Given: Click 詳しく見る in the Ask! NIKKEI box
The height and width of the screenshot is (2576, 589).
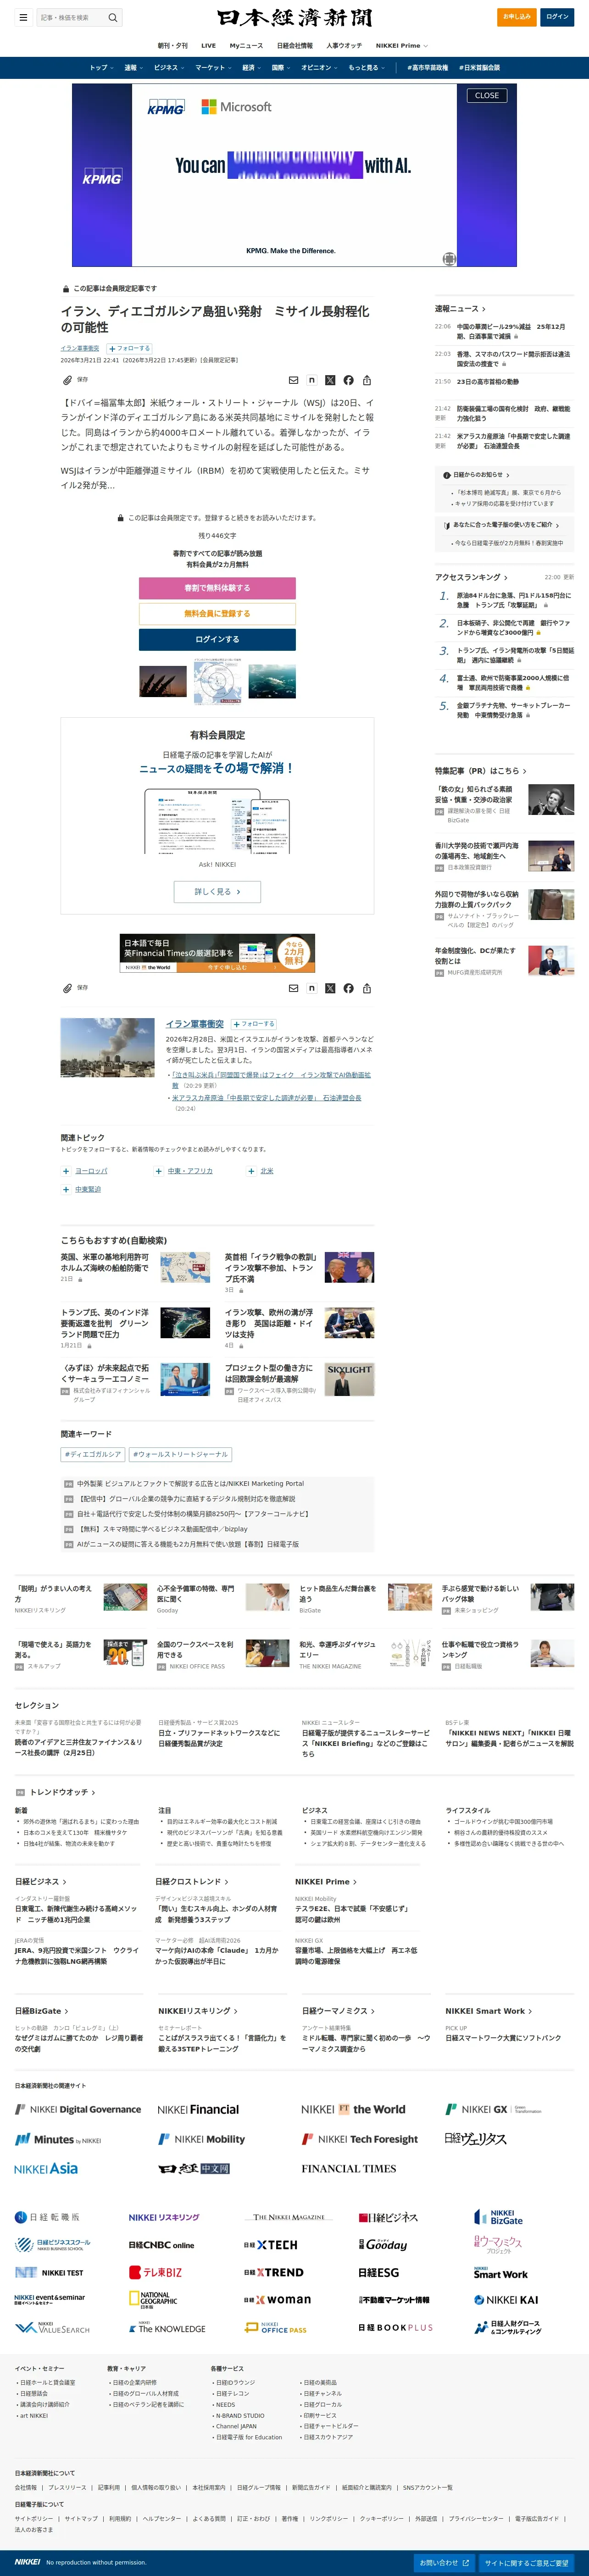Looking at the screenshot, I should 217,891.
